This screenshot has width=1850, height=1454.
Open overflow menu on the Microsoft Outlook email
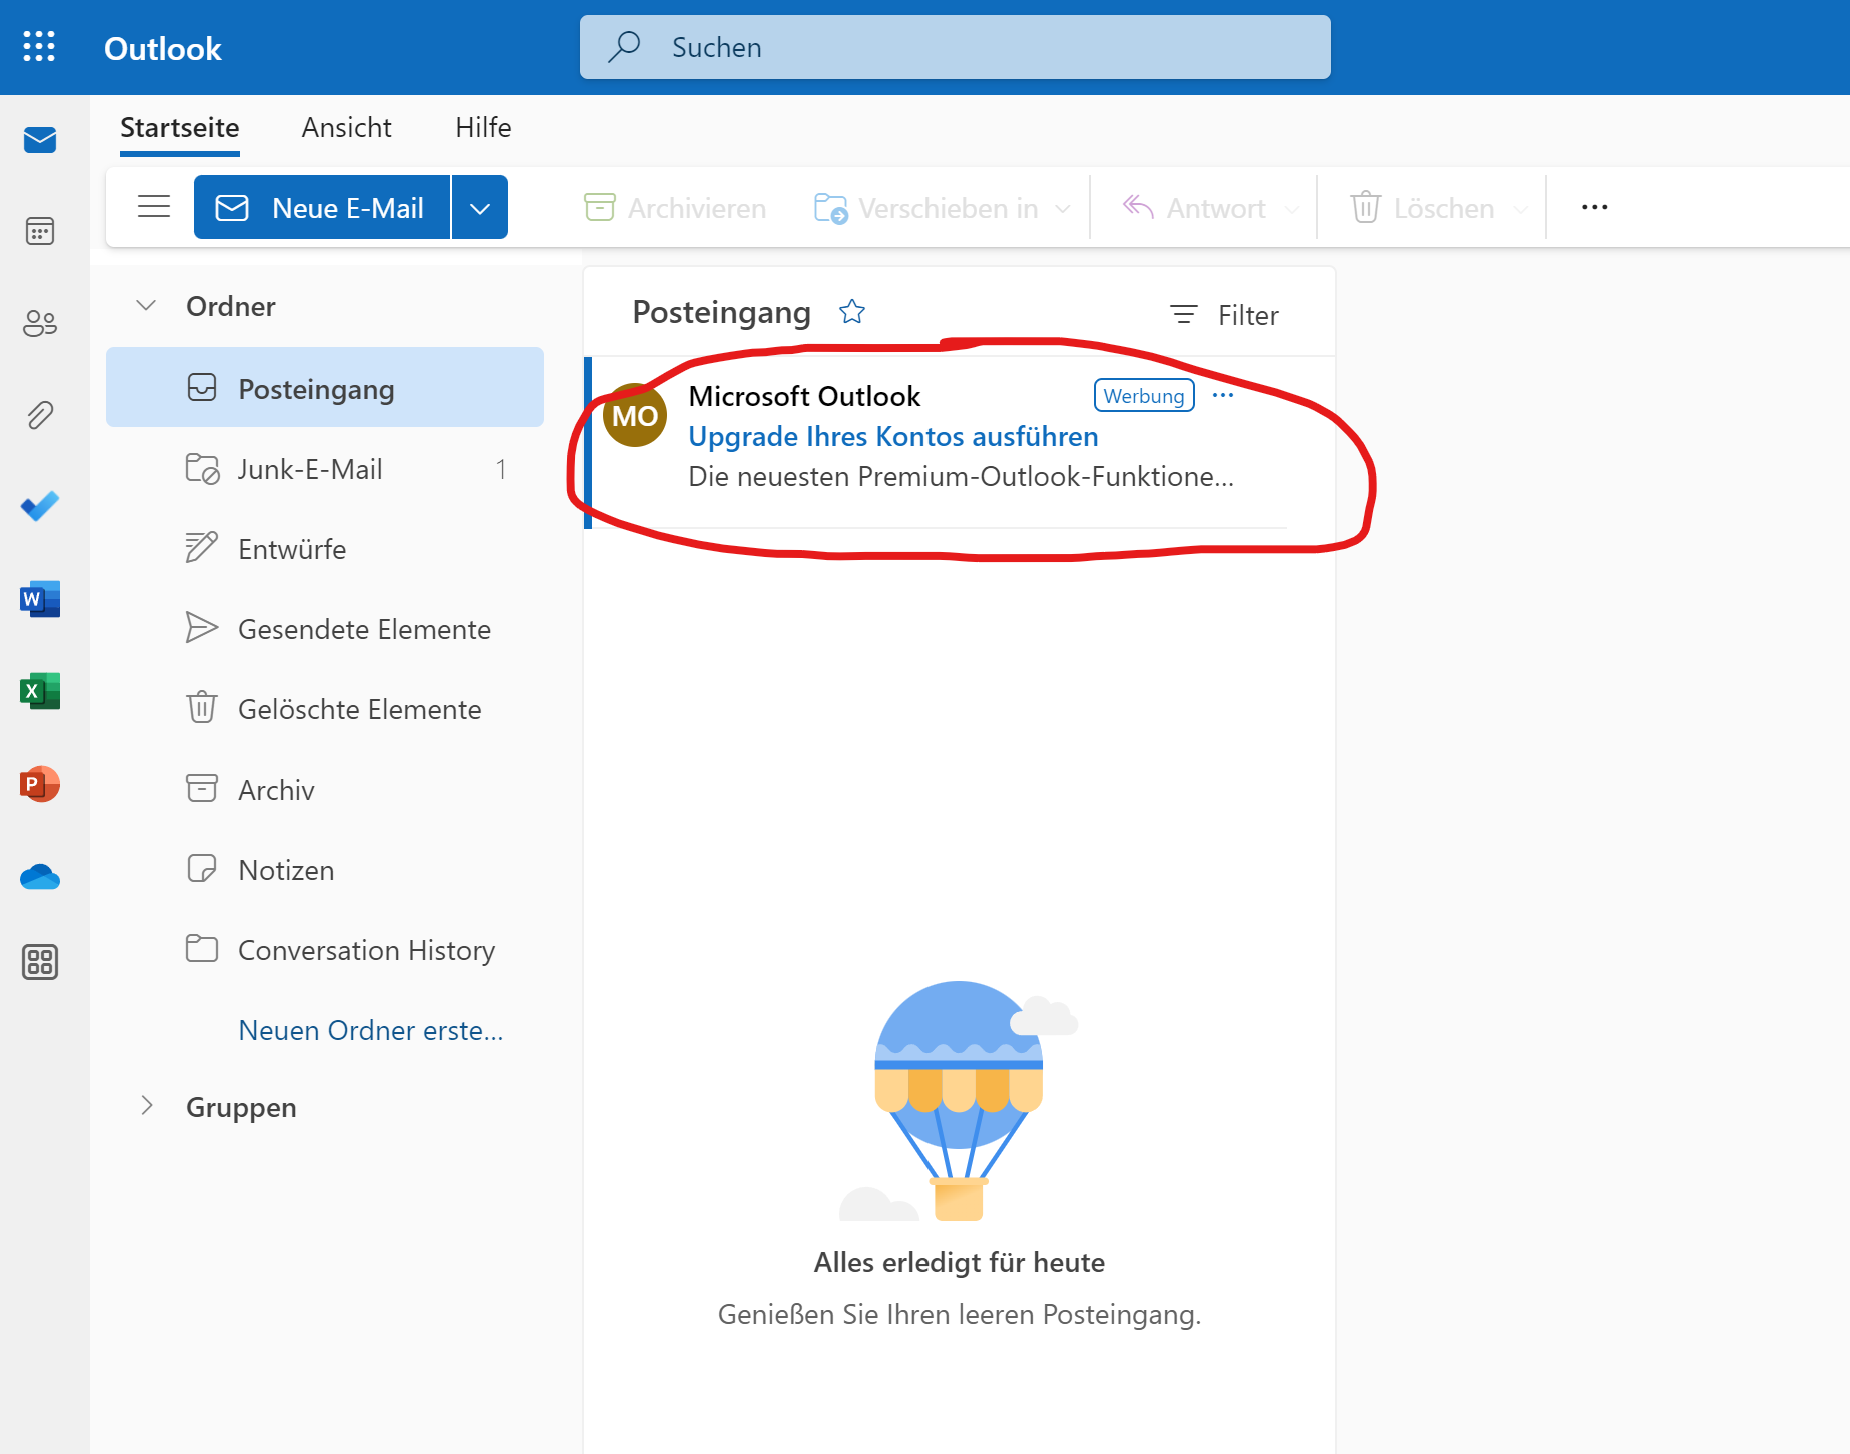pyautogui.click(x=1223, y=395)
